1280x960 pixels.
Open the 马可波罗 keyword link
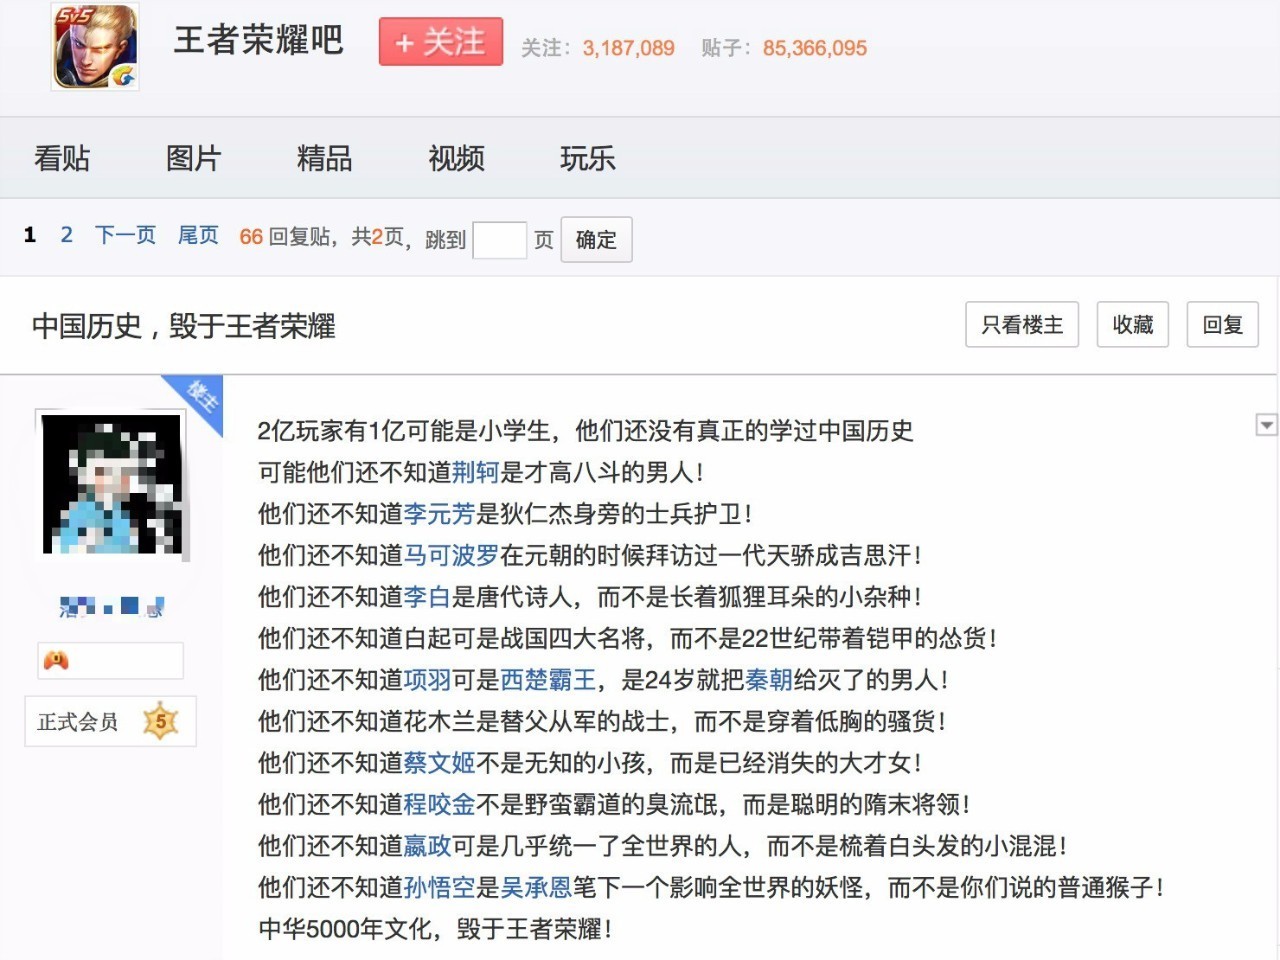[x=452, y=555]
